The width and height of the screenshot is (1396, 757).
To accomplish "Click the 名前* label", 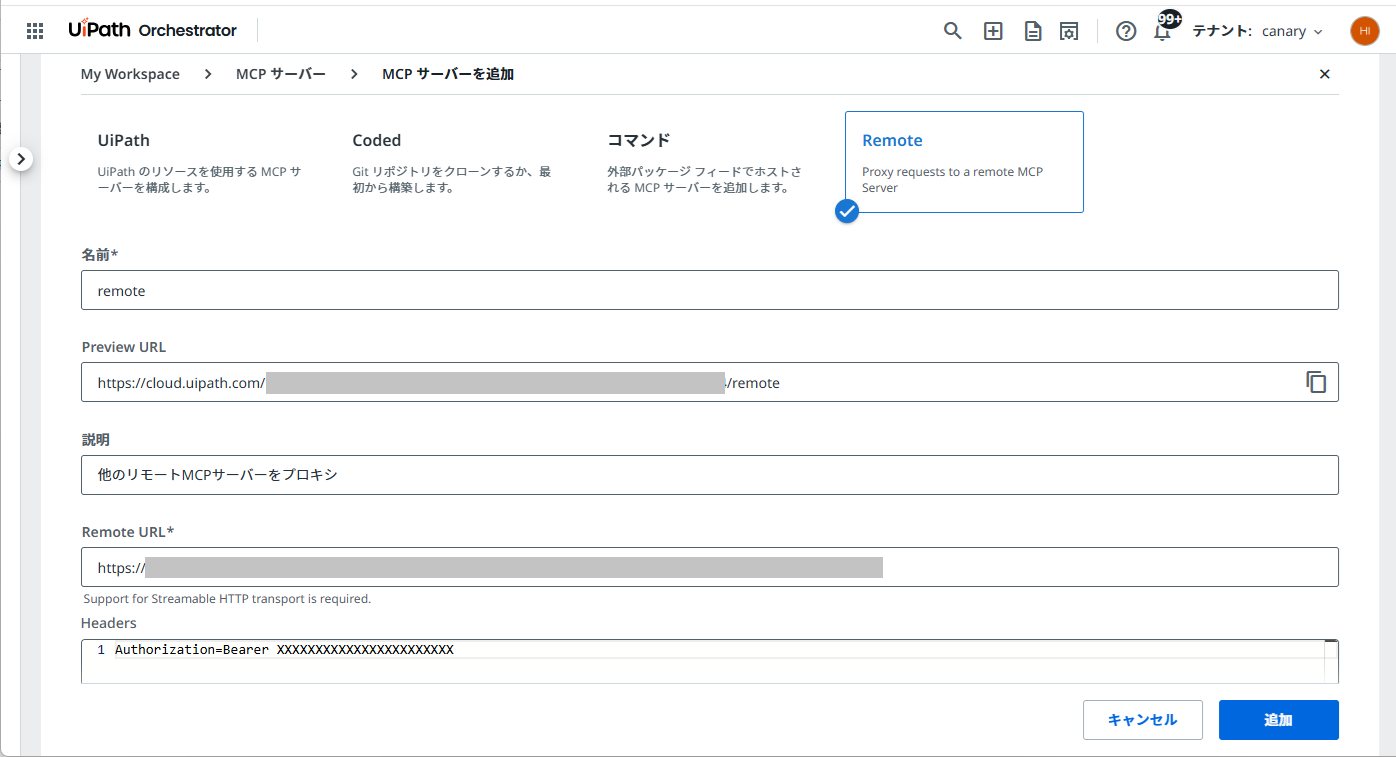I will (99, 255).
